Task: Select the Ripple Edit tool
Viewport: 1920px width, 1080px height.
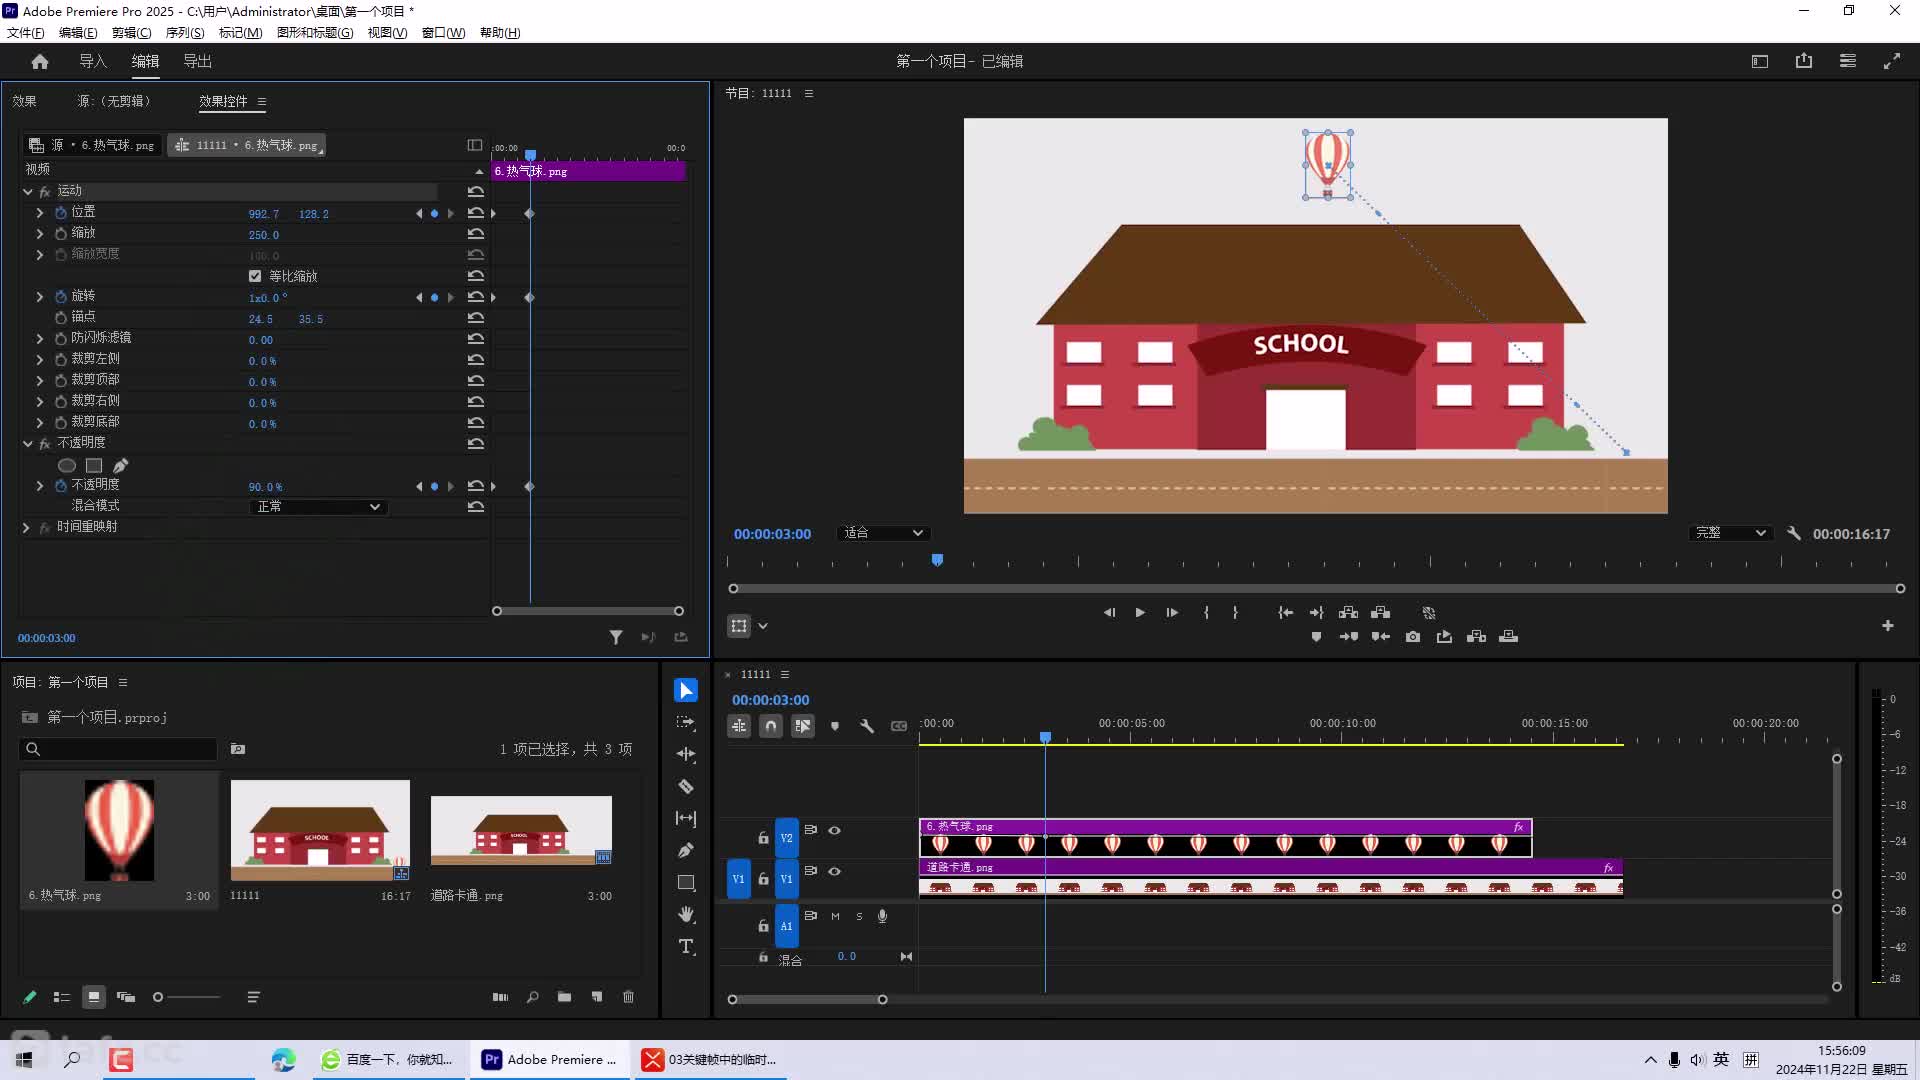Action: pyautogui.click(x=686, y=754)
